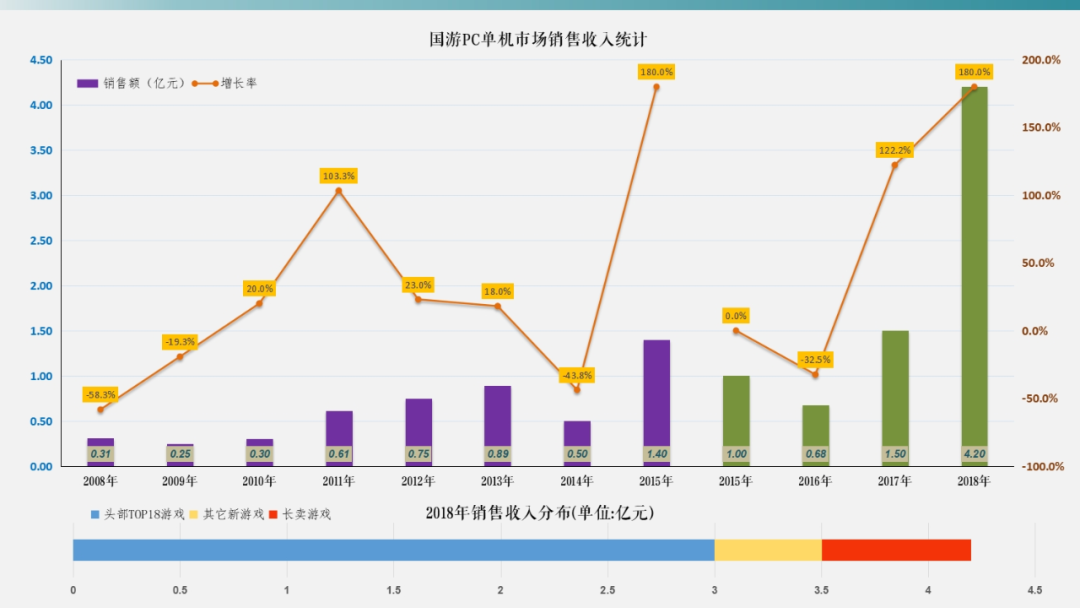Click the -58.3% growth rate data label
The height and width of the screenshot is (608, 1080).
tap(101, 395)
